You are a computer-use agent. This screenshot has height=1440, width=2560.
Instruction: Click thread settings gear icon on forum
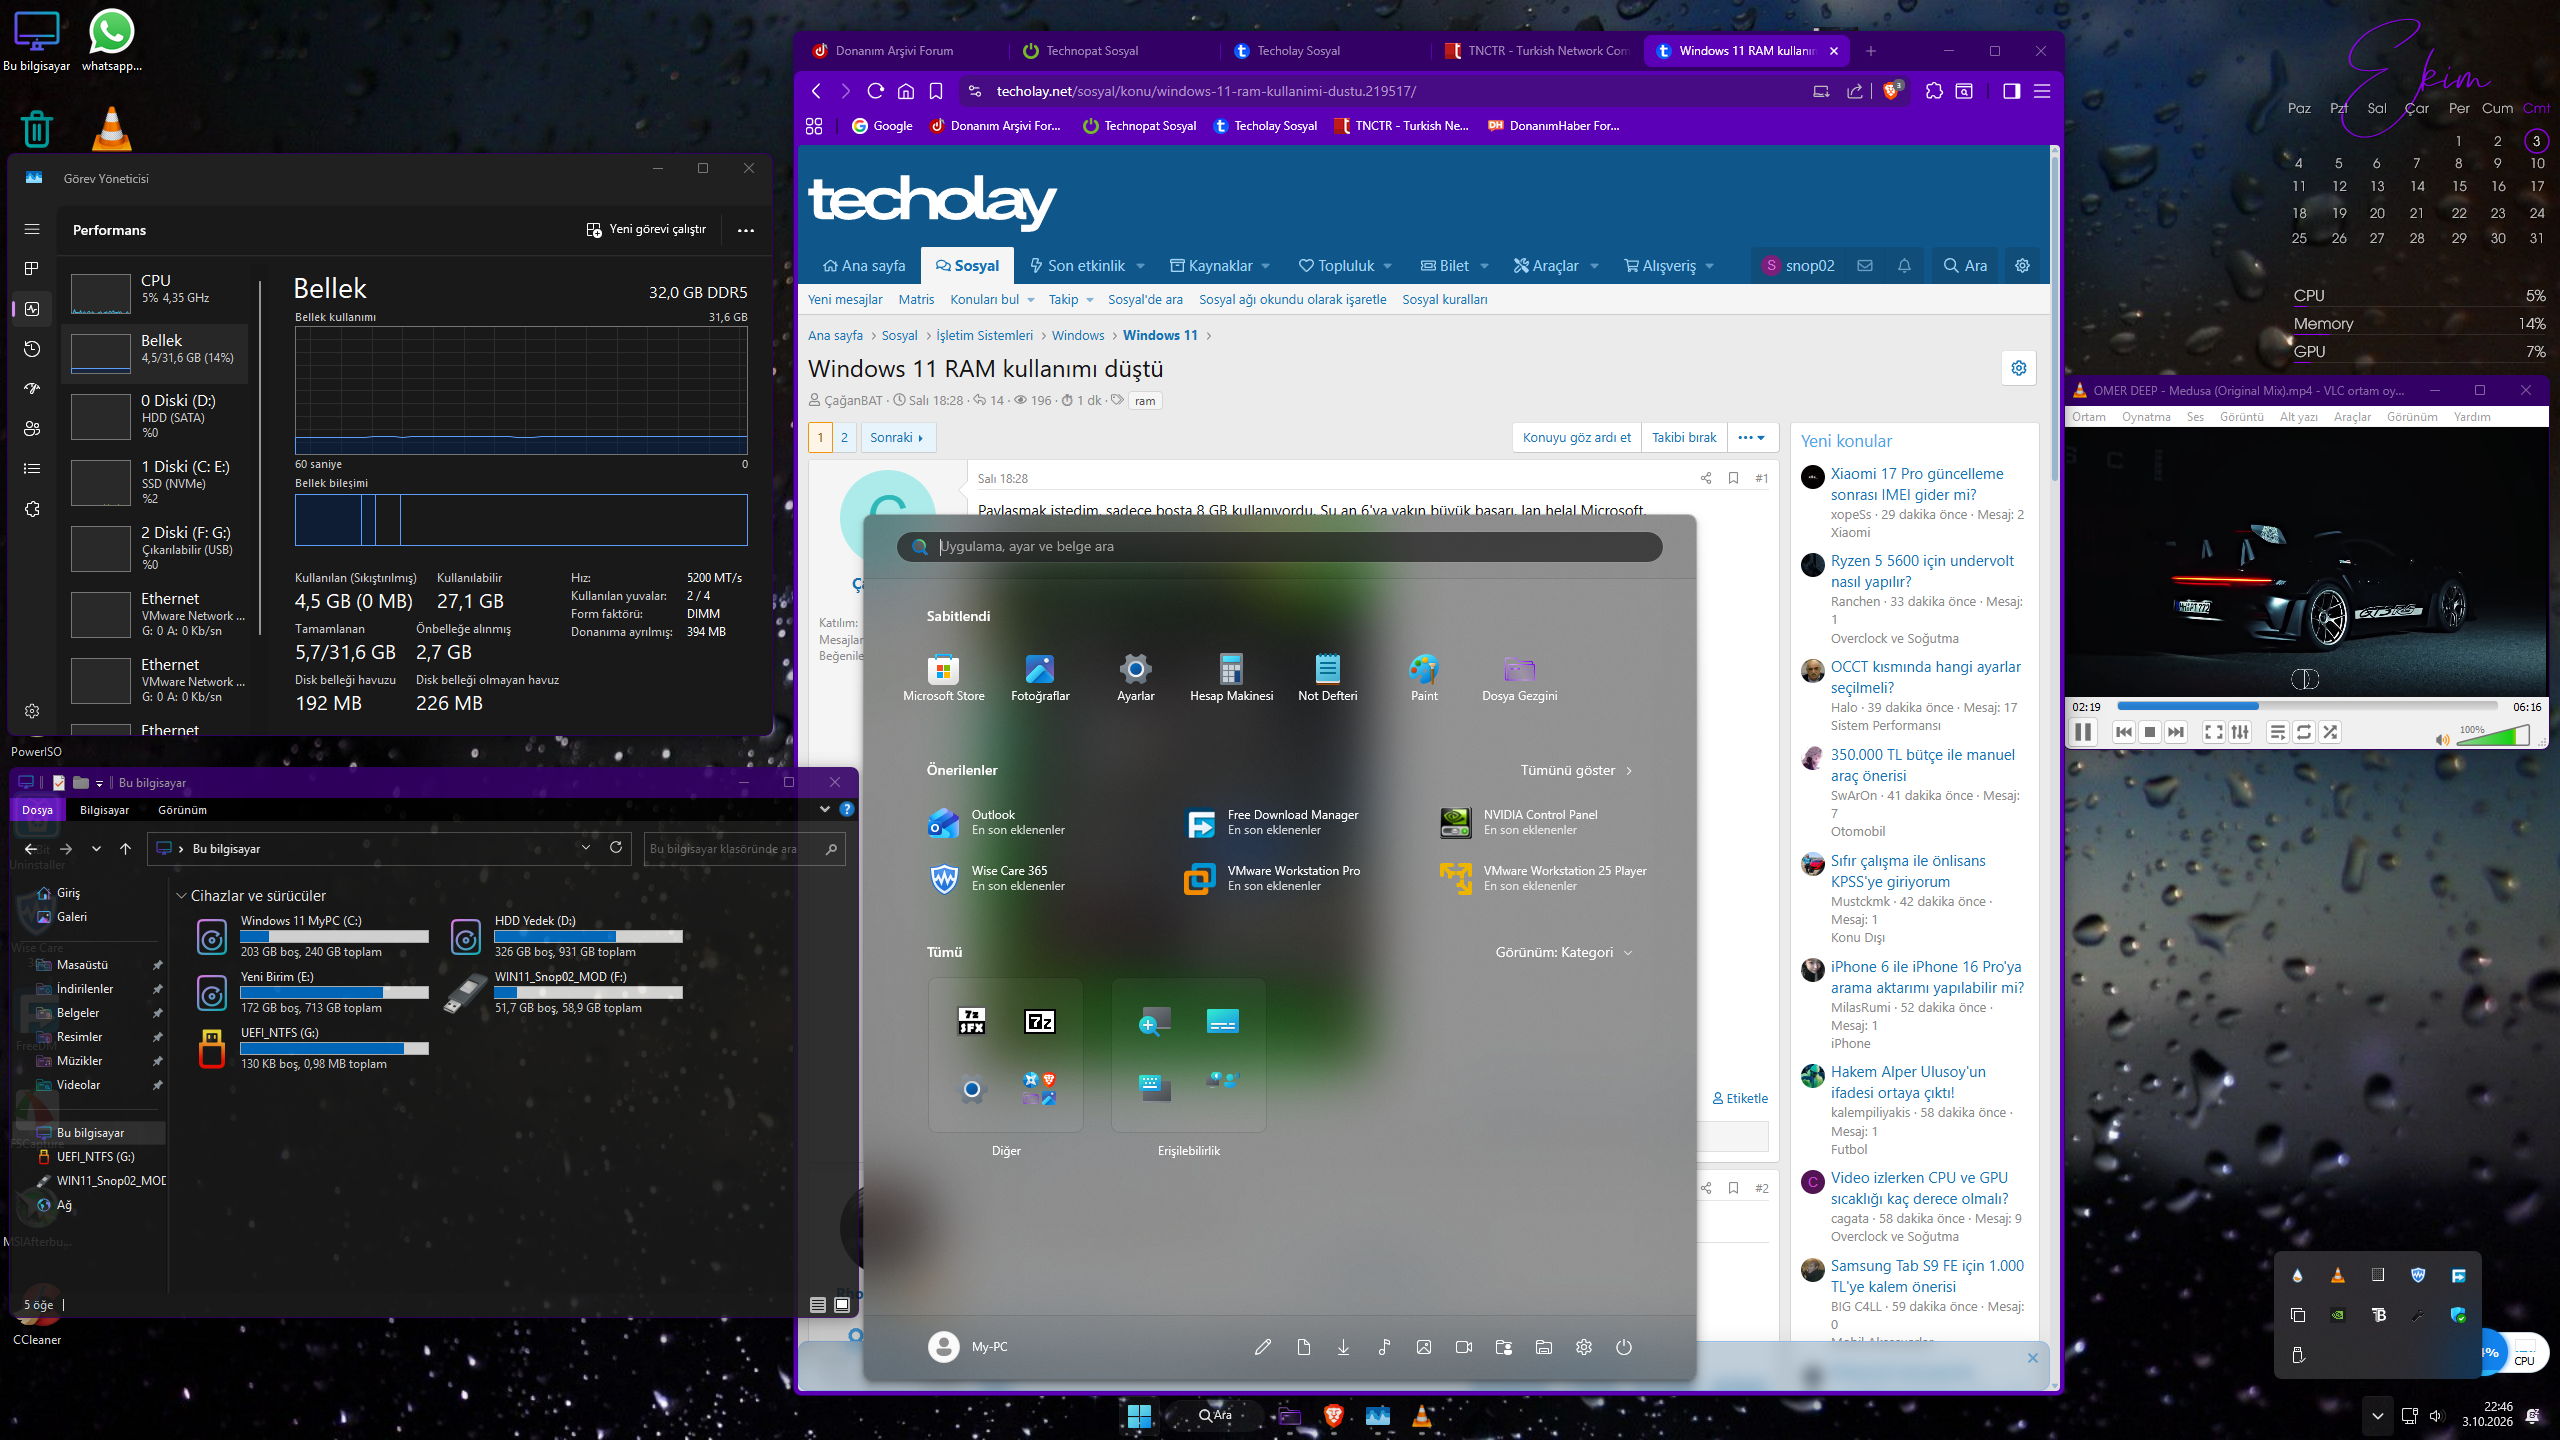tap(2018, 368)
